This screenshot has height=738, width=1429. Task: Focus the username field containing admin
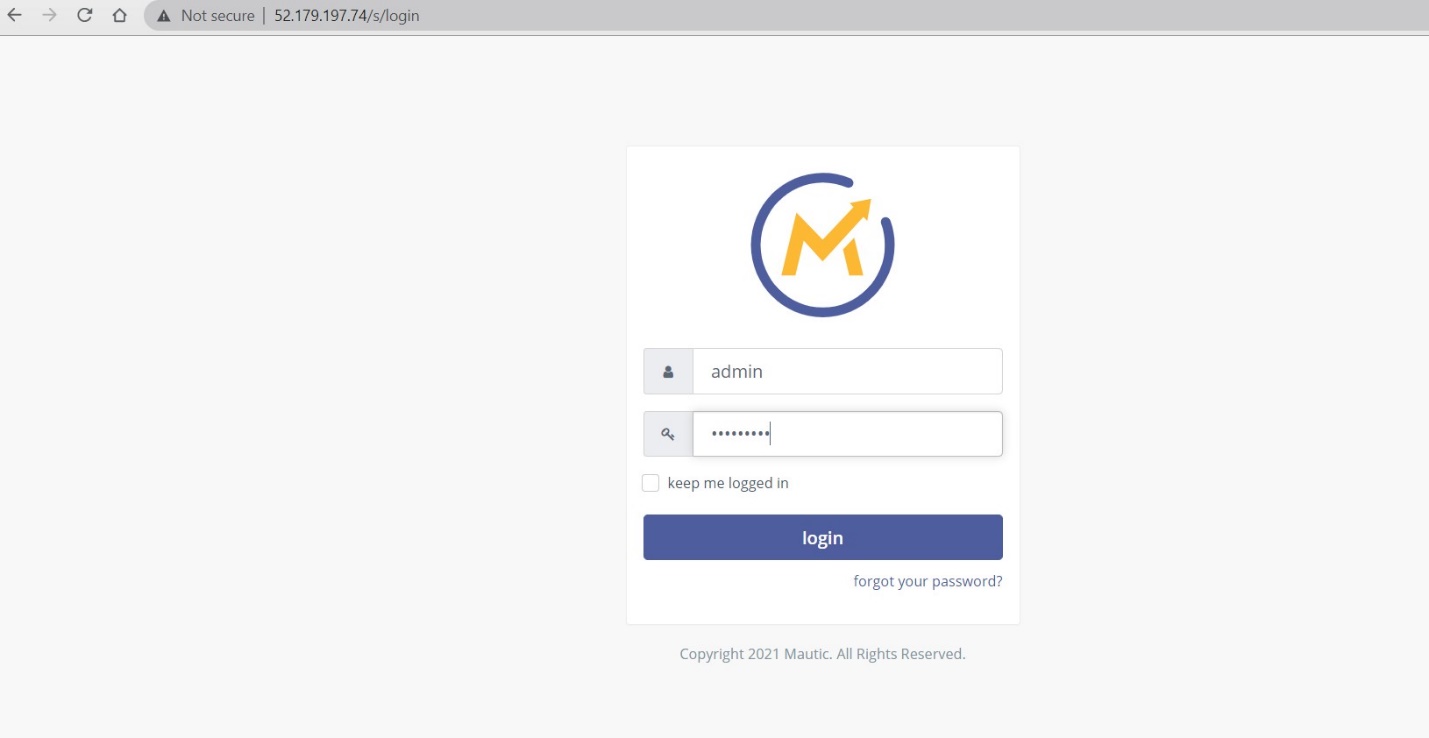pyautogui.click(x=847, y=372)
